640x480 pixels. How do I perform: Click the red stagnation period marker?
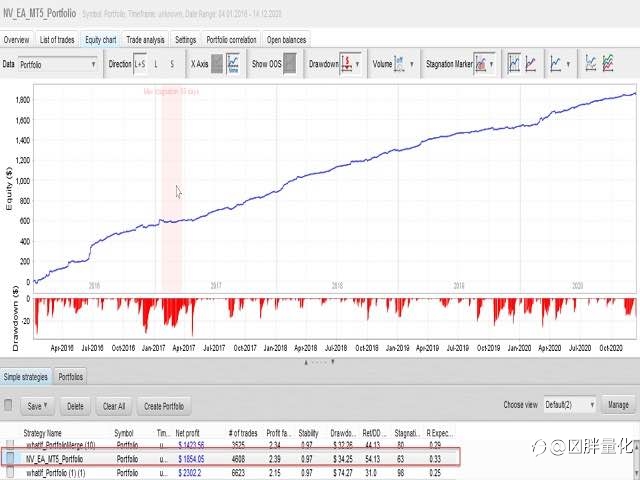(x=171, y=188)
